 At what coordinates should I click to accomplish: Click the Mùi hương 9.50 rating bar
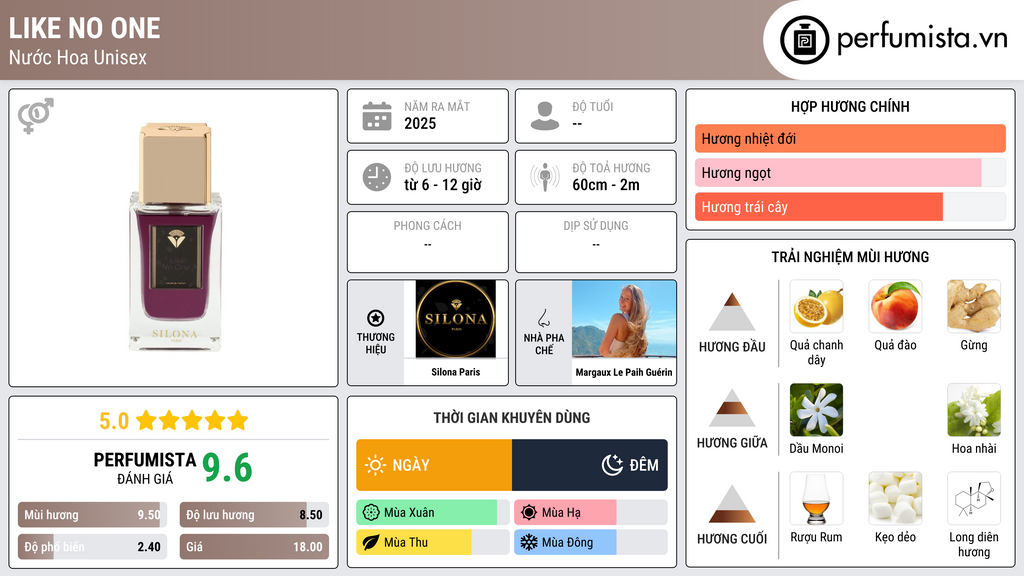pos(93,515)
